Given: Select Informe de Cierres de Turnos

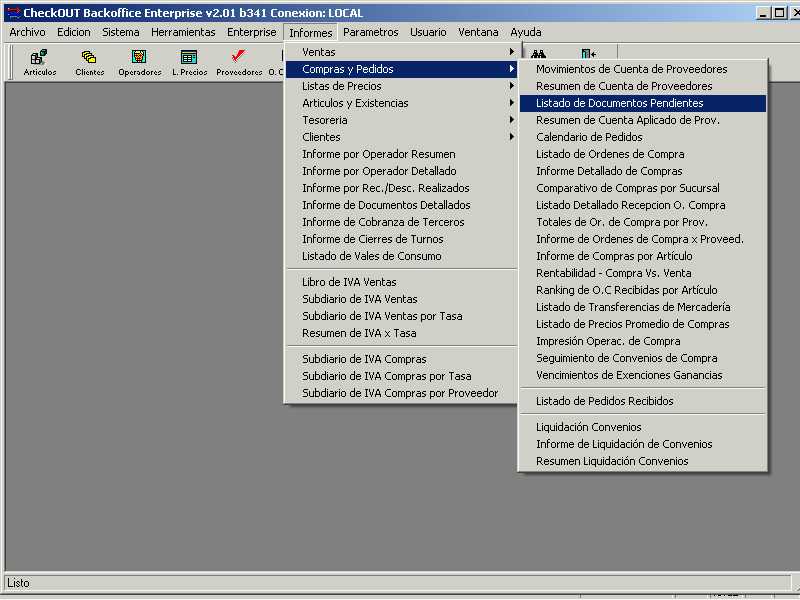Looking at the screenshot, I should [401, 239].
